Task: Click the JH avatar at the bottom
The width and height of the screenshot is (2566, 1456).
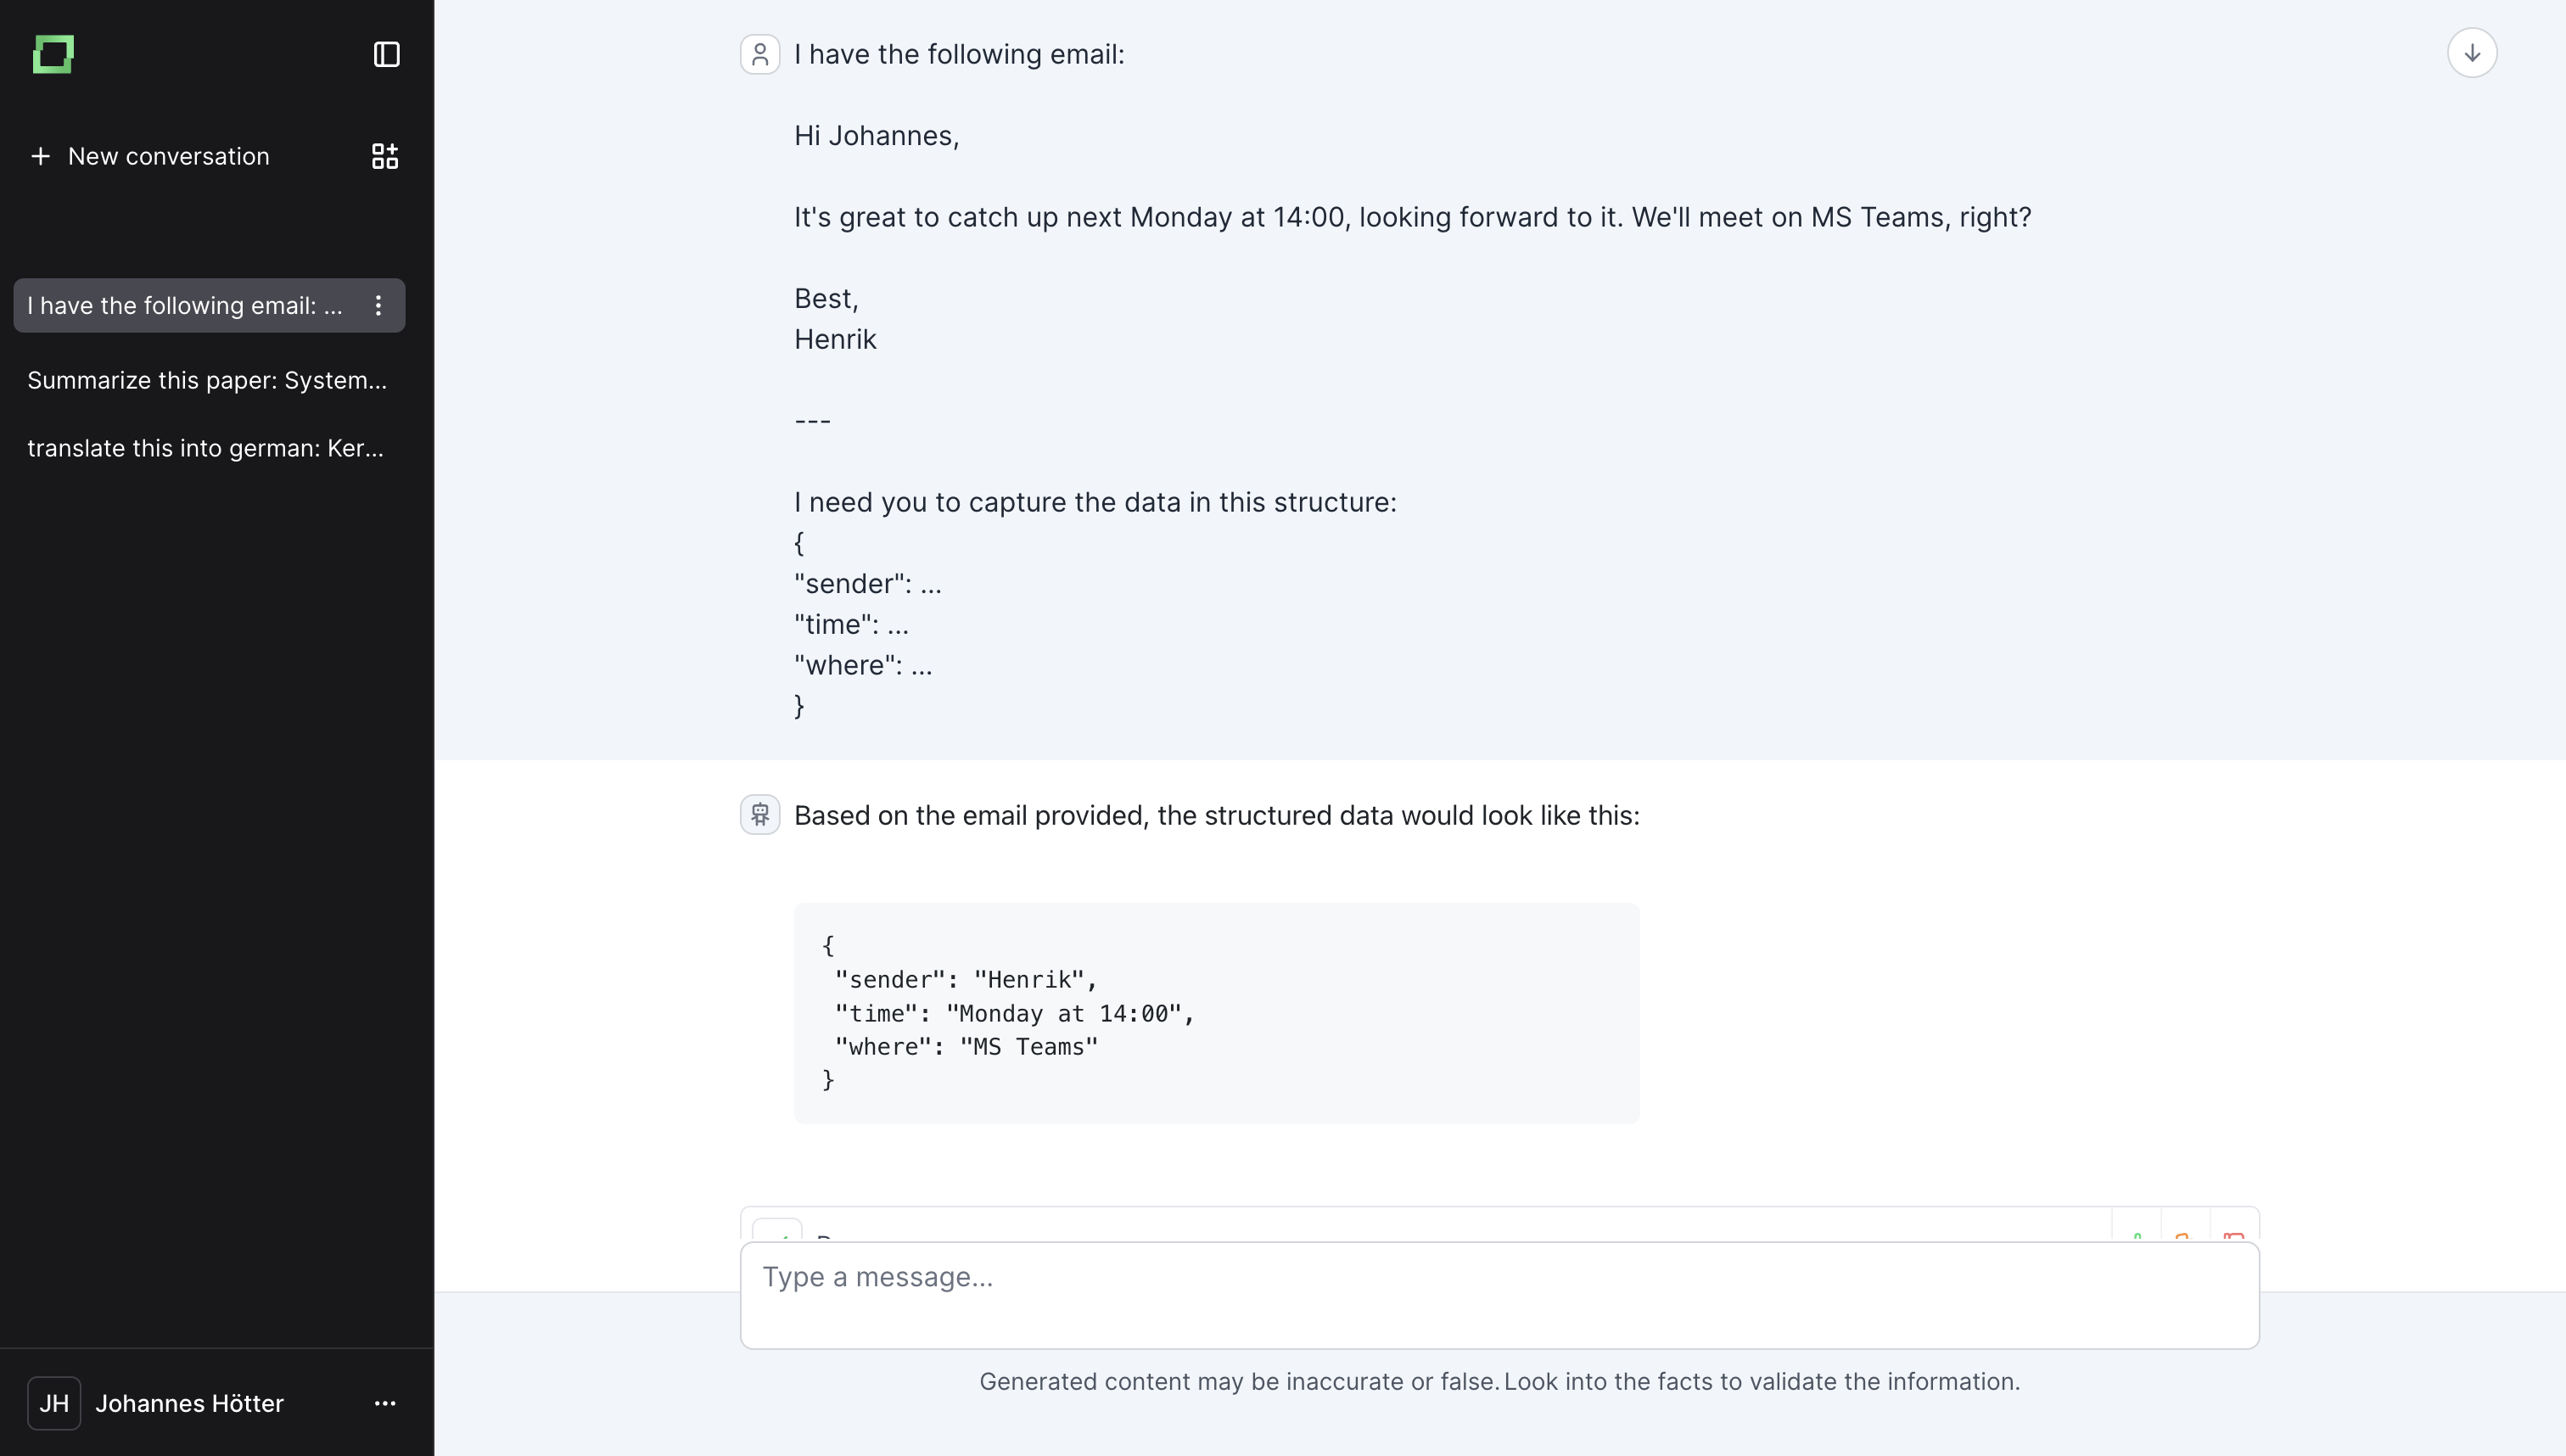Action: (55, 1403)
